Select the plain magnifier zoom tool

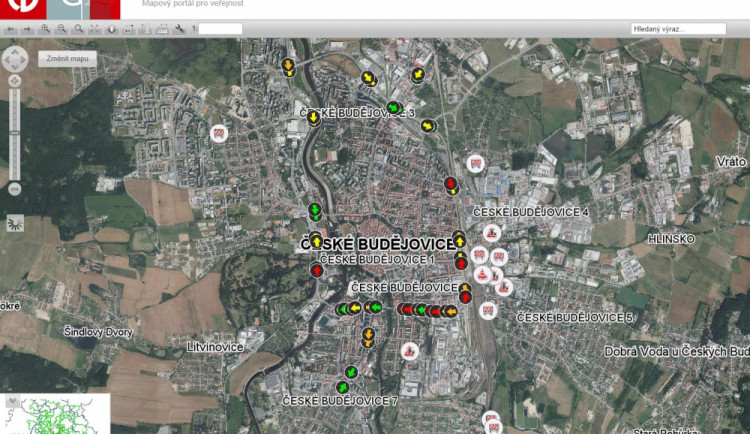click(x=78, y=29)
